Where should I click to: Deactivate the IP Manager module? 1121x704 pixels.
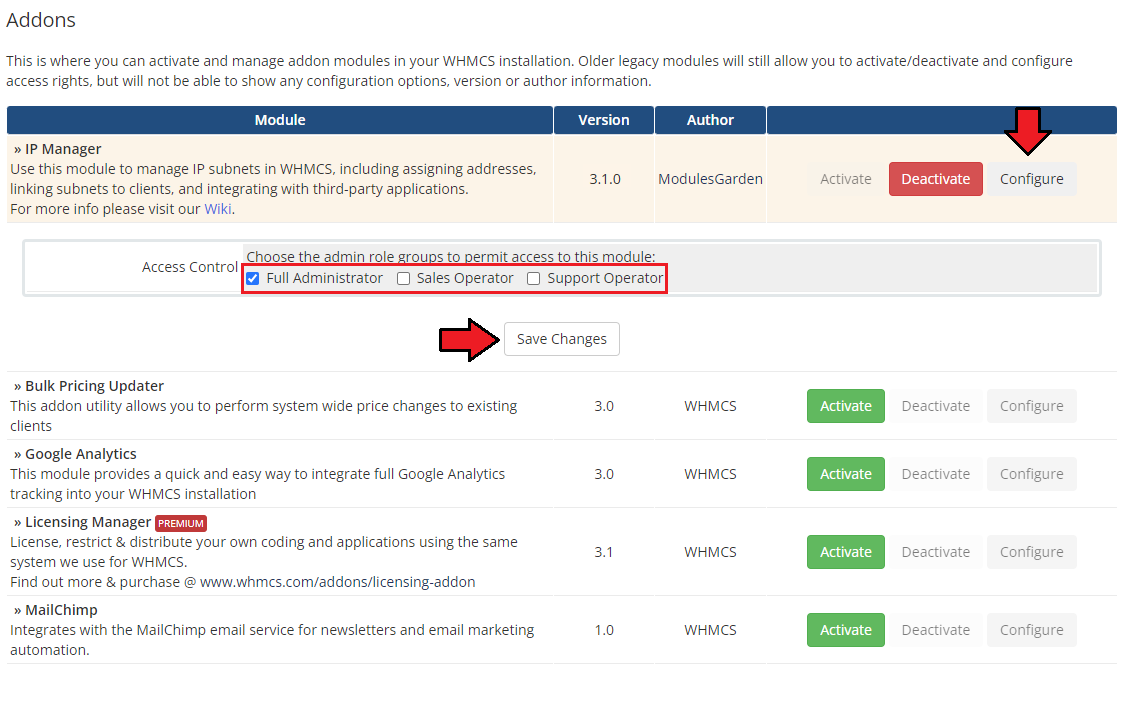pyautogui.click(x=935, y=179)
